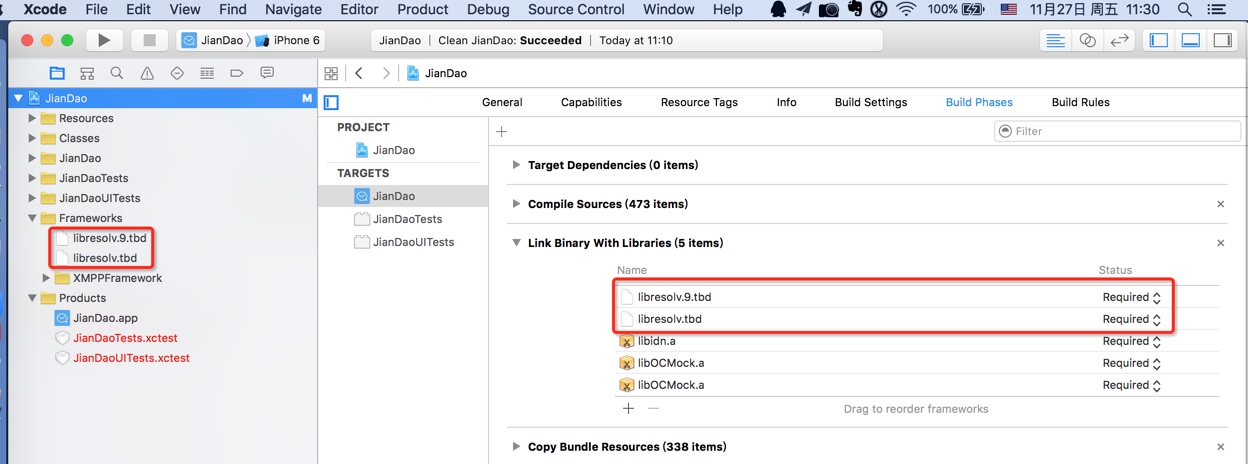Screen dimensions: 1248x464
Task: Change libidn.a status Required dropdown
Action: pos(1132,341)
